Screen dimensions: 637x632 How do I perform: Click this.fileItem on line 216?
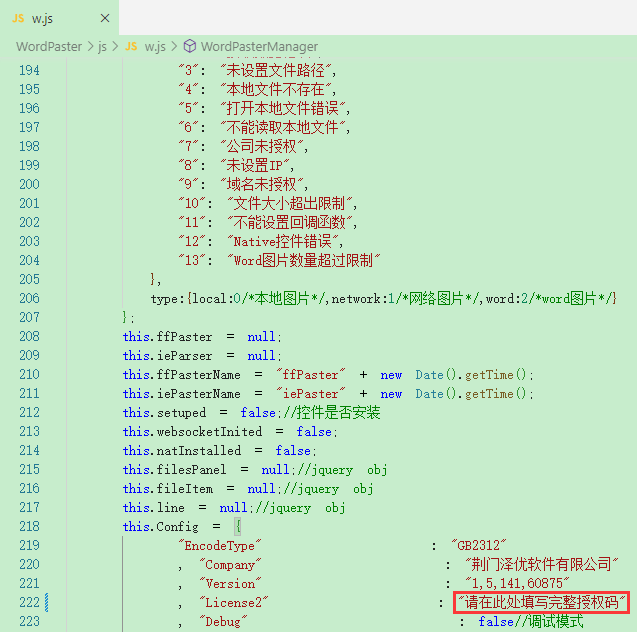pos(167,489)
